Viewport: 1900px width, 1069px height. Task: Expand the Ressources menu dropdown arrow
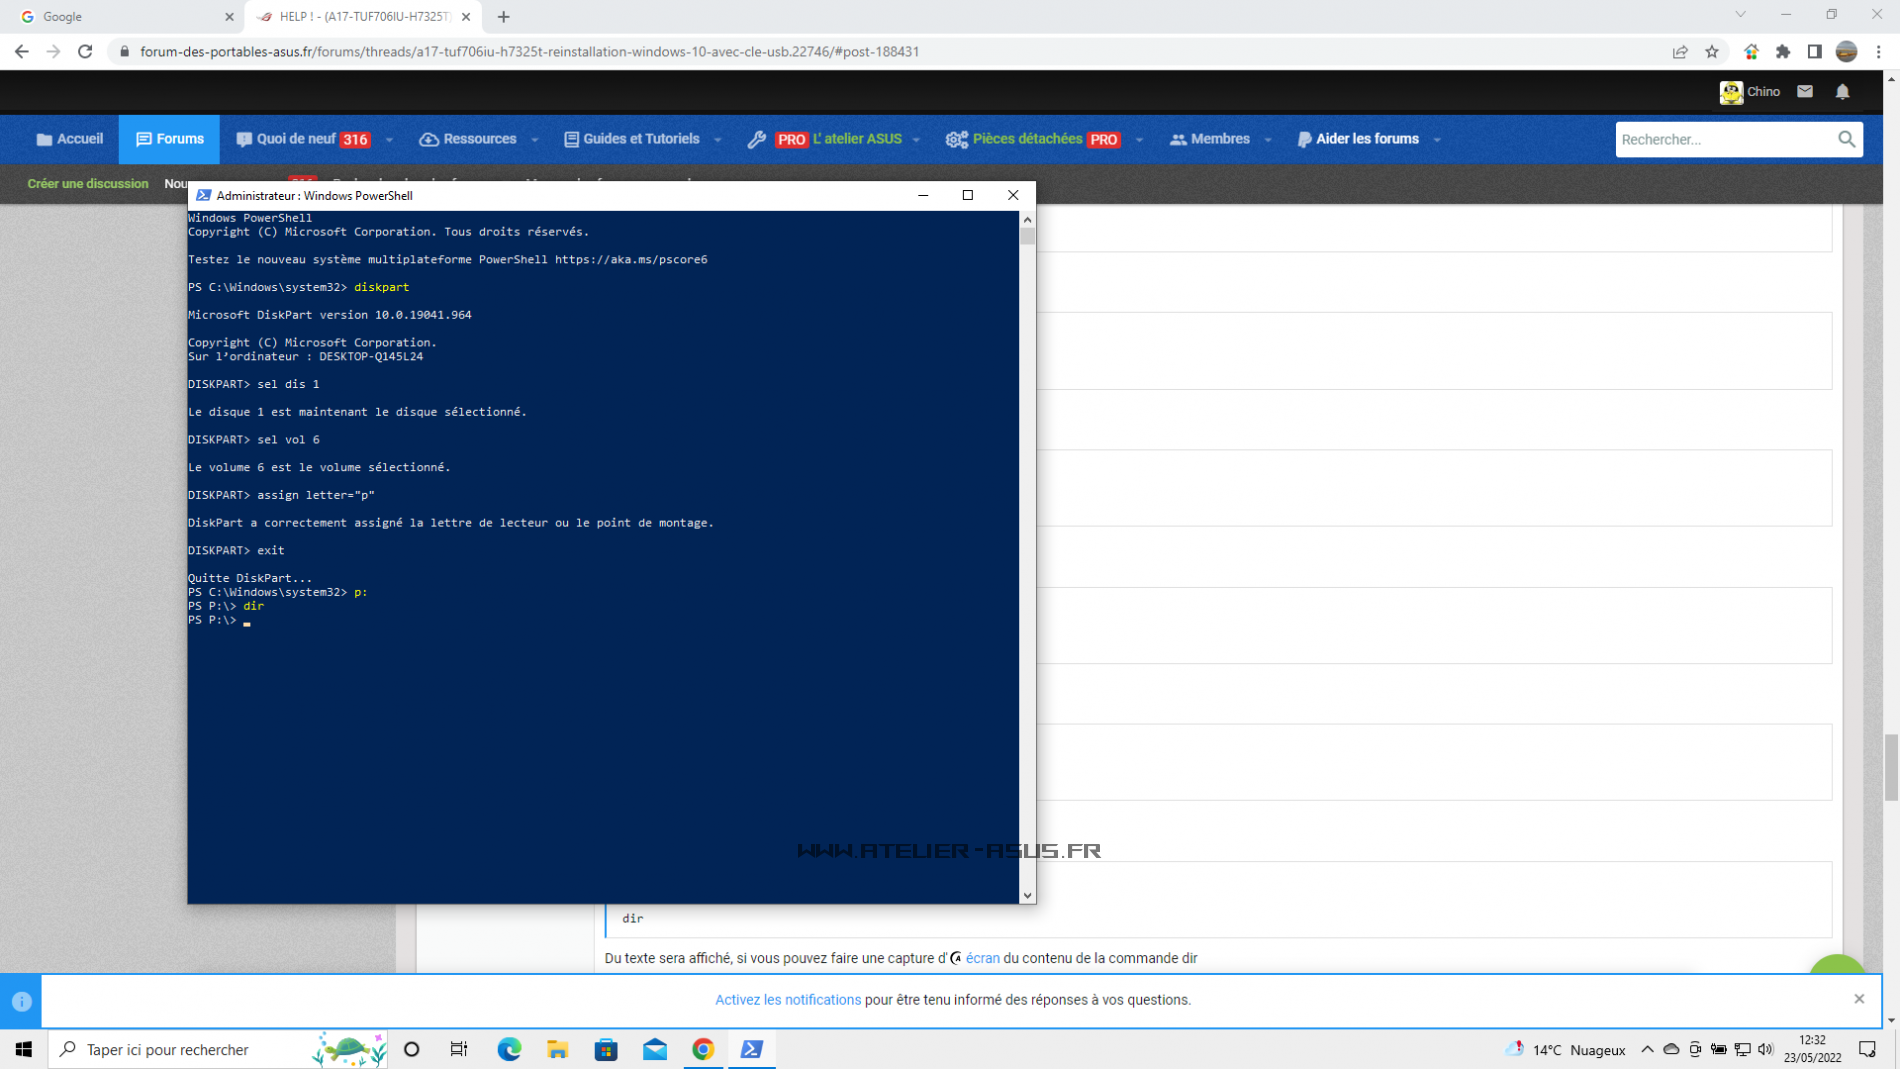535,140
